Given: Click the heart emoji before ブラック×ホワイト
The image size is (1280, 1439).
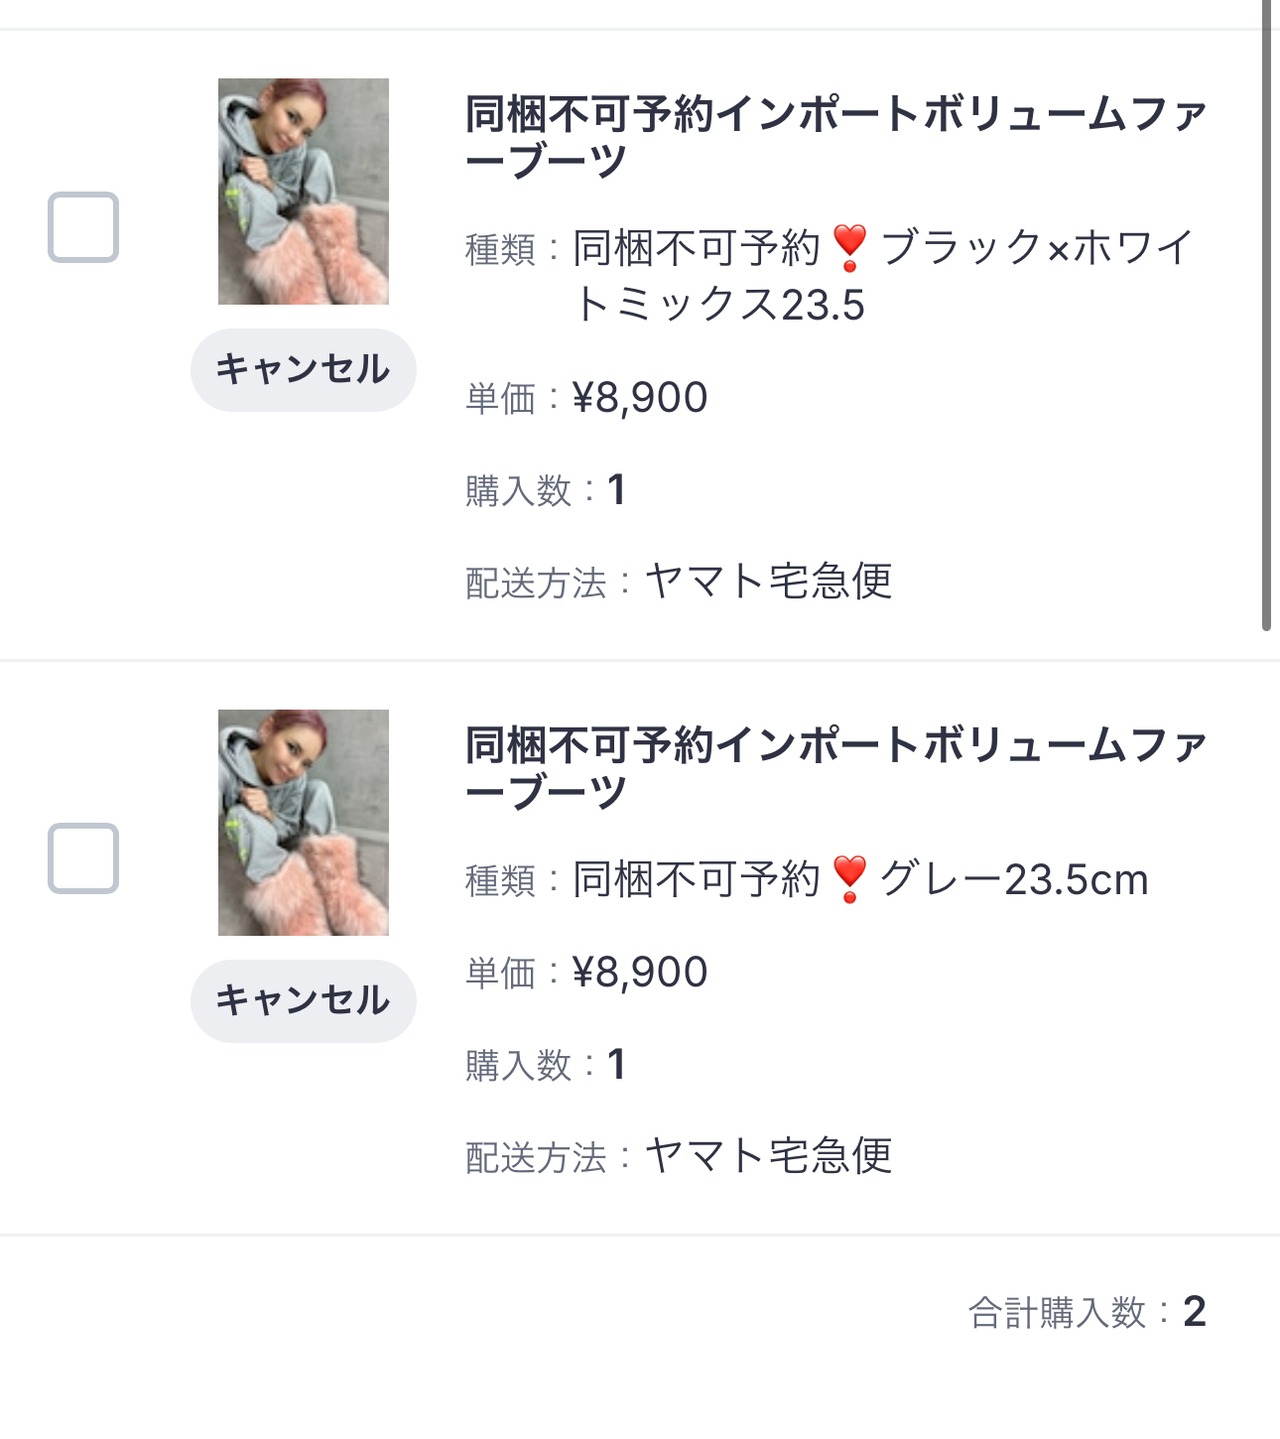Looking at the screenshot, I should click(849, 248).
